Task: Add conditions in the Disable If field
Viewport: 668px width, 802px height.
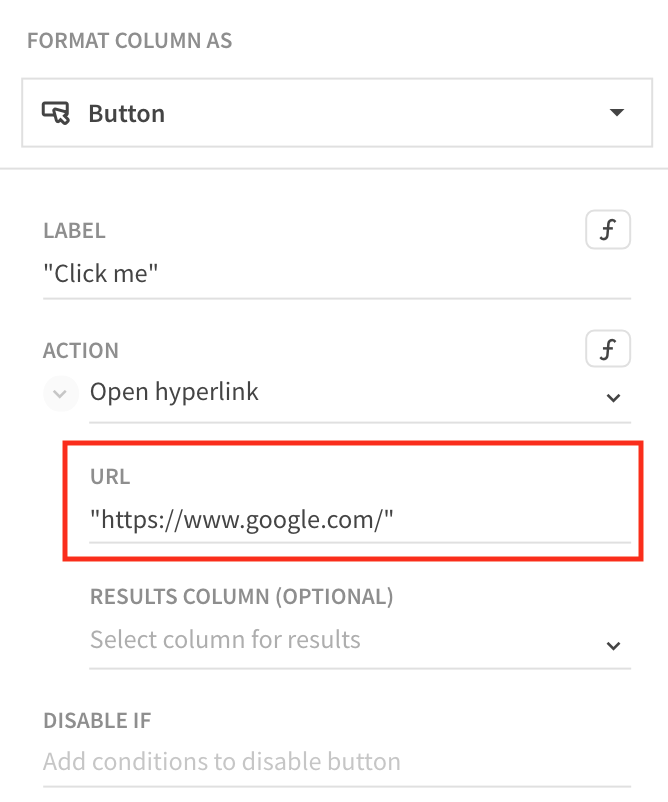Action: click(x=222, y=762)
